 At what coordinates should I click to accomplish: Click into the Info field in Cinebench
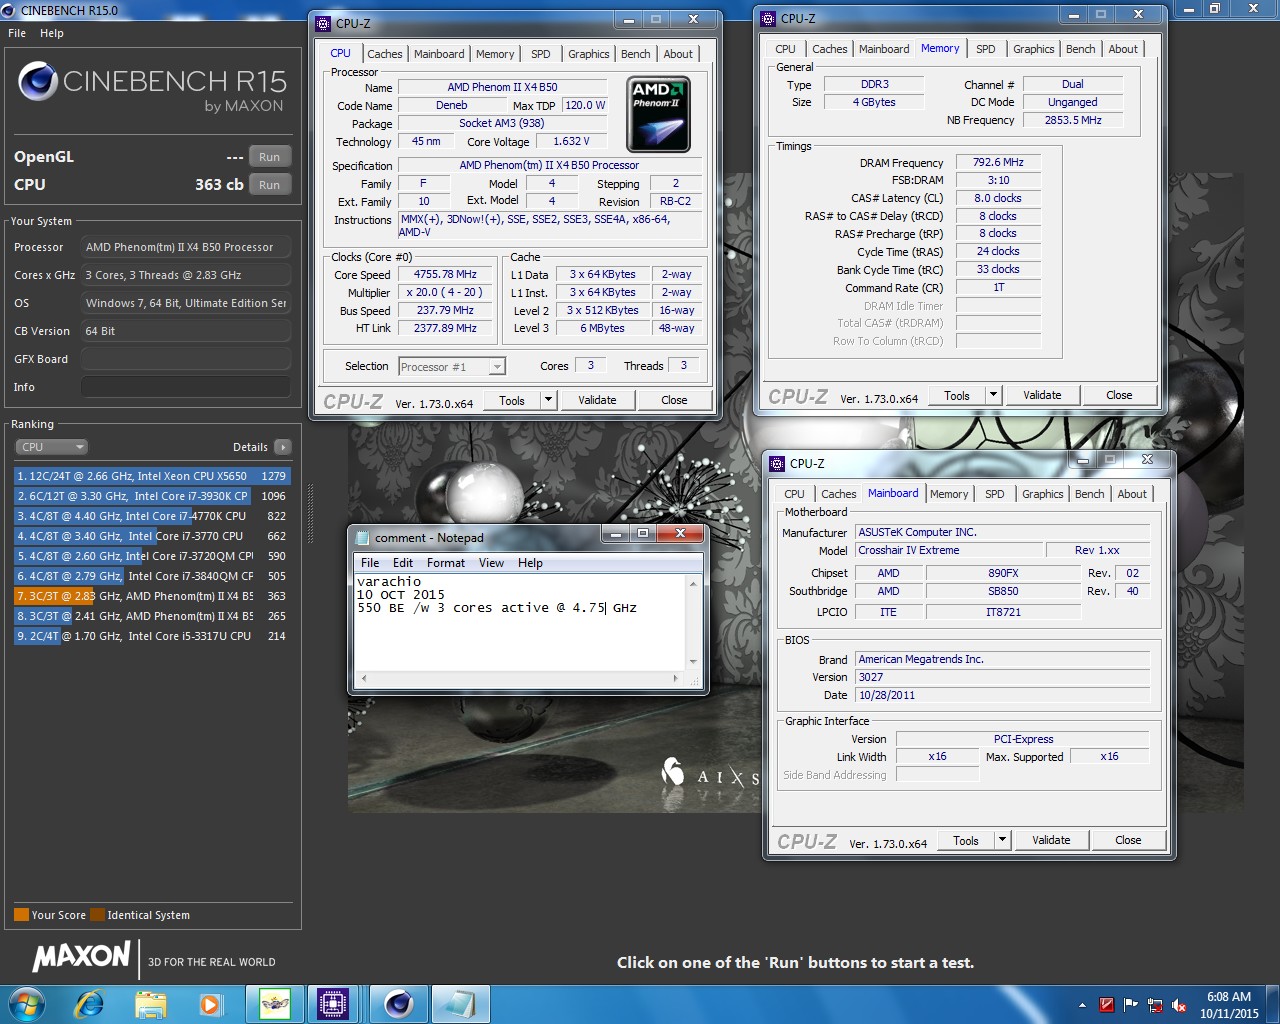click(x=186, y=387)
